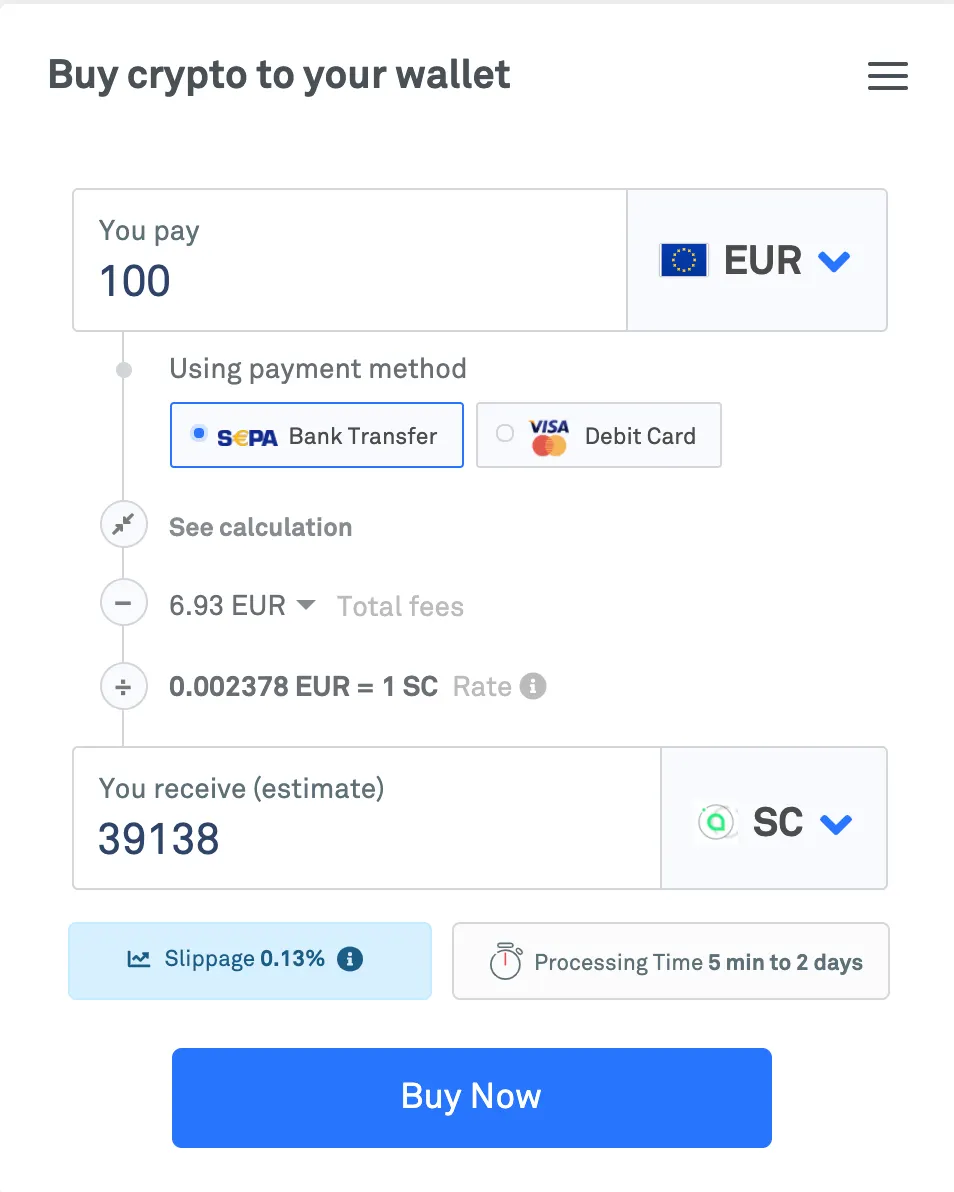
Task: Click the stopwatch icon by Processing Time
Action: (x=505, y=961)
